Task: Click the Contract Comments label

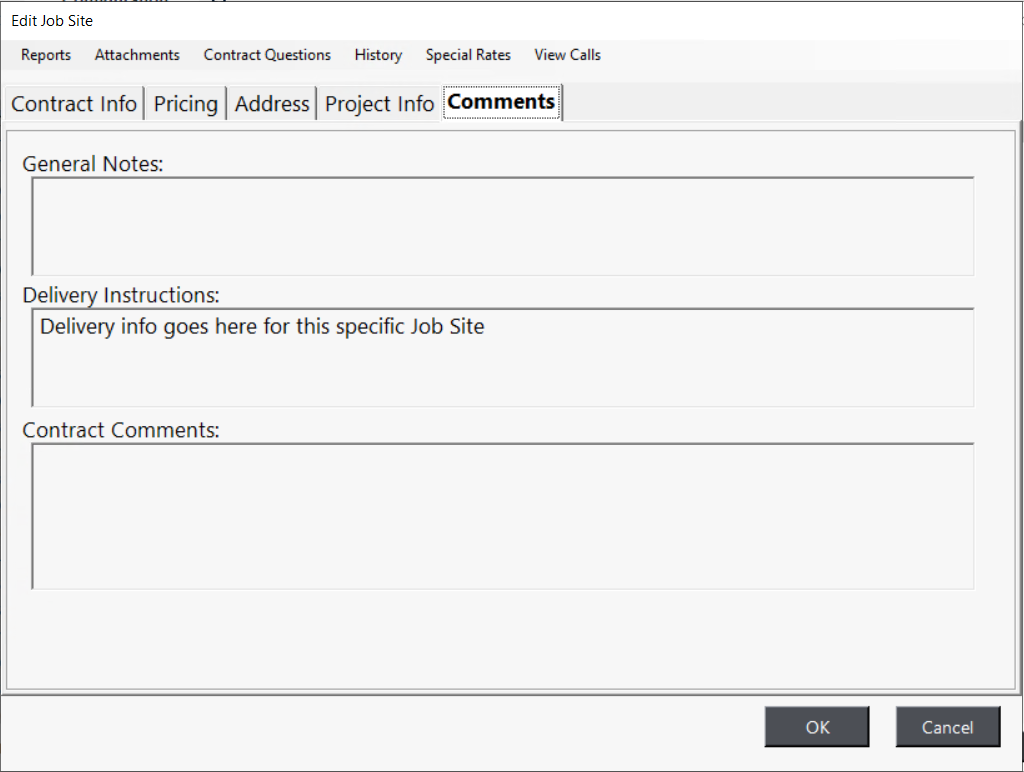Action: tap(121, 430)
